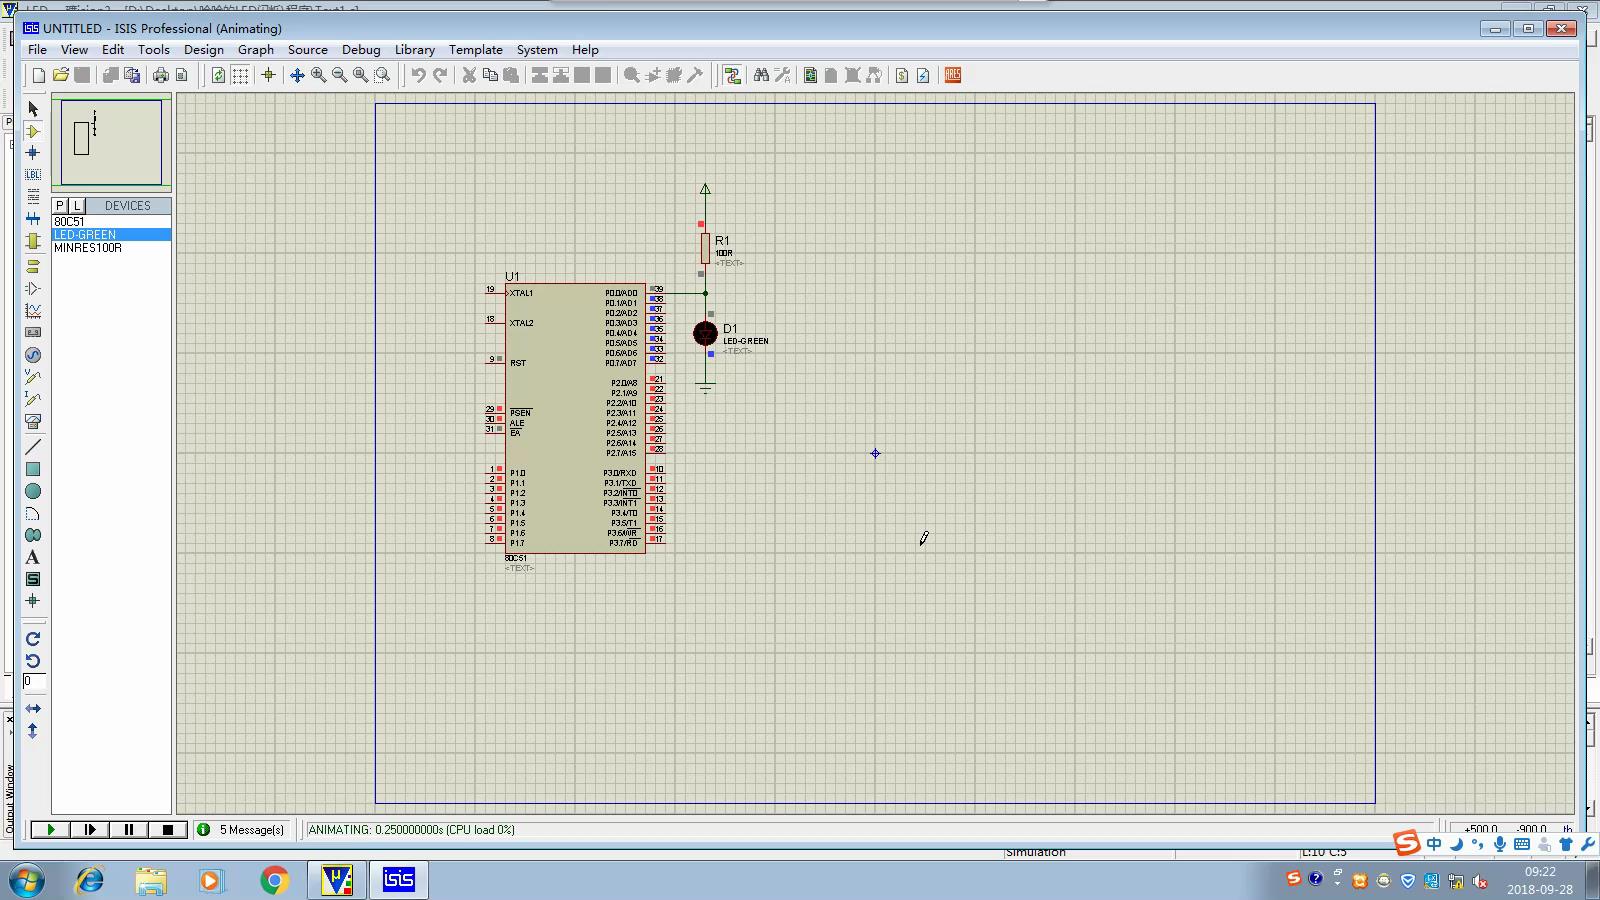
Task: Select MINRES100R in the devices list
Action: (x=111, y=247)
